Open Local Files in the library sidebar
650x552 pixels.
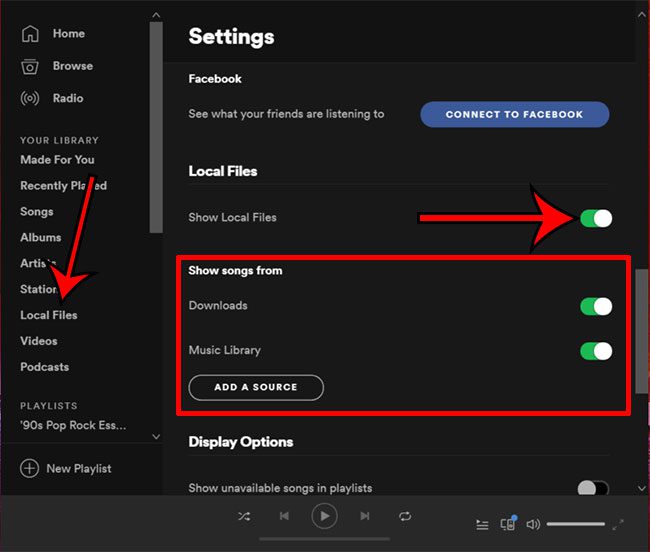pos(49,315)
